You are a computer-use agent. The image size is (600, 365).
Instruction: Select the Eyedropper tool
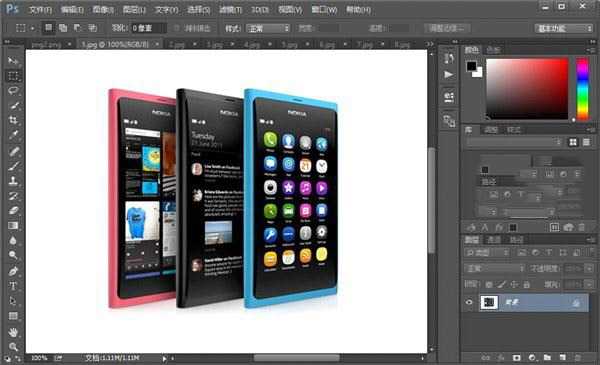pos(13,135)
